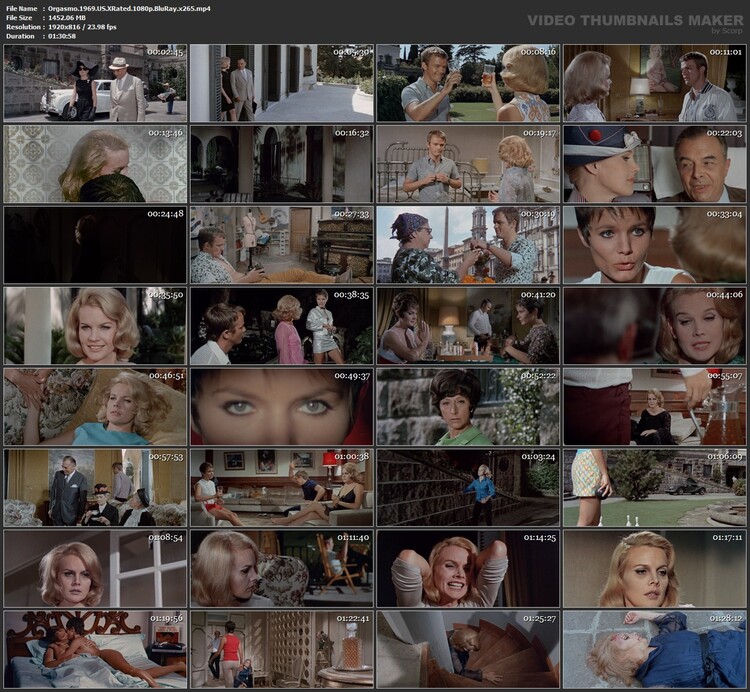This screenshot has width=750, height=692.
Task: Open the thumbnail stamped 00:02:45
Action: (95, 83)
